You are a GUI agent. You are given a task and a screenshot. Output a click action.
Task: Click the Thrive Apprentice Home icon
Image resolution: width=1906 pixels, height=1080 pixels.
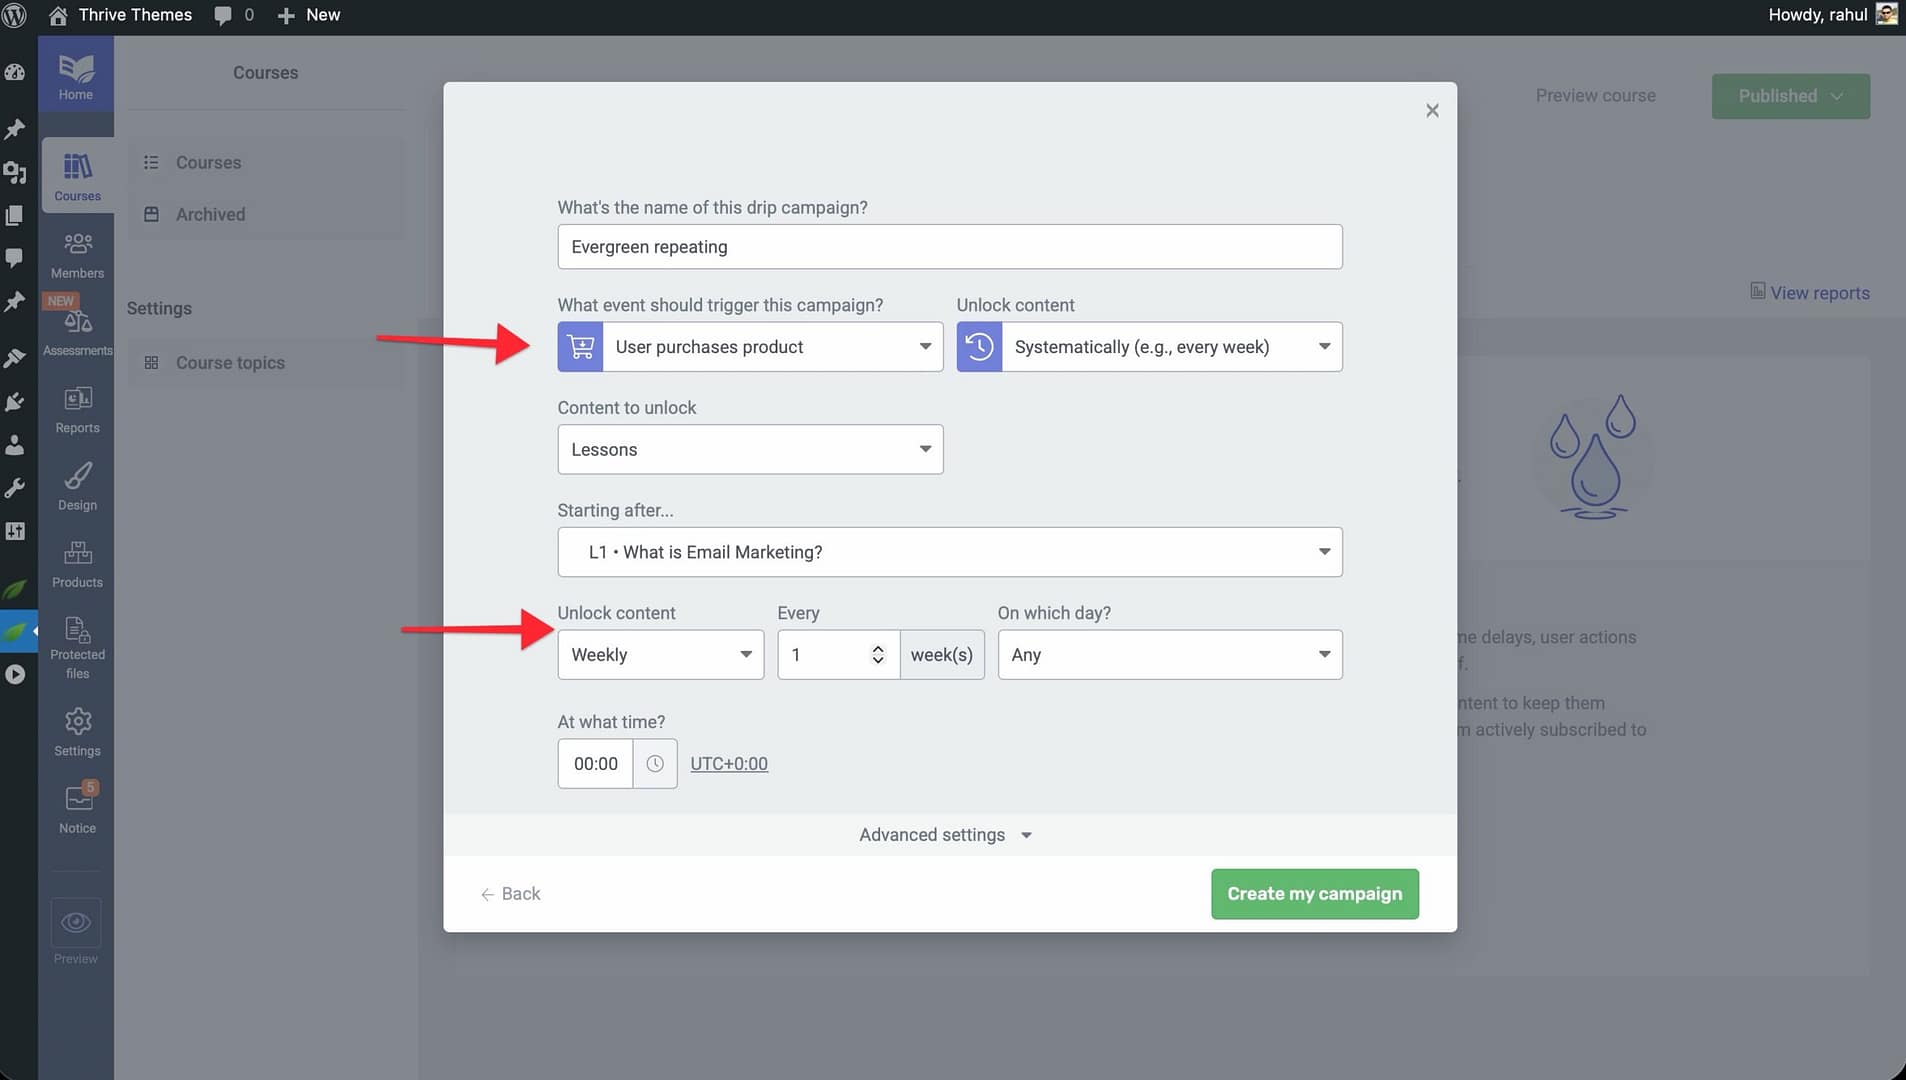(76, 76)
